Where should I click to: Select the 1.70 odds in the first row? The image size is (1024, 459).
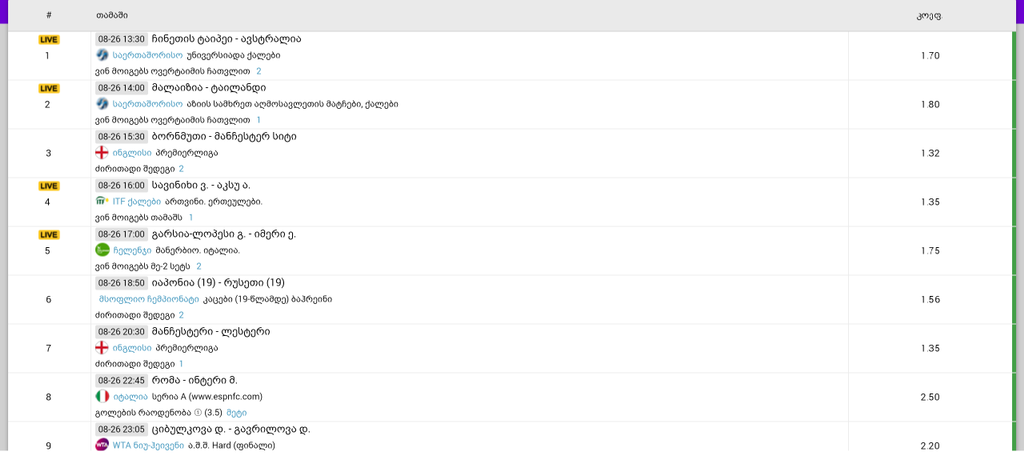point(930,55)
